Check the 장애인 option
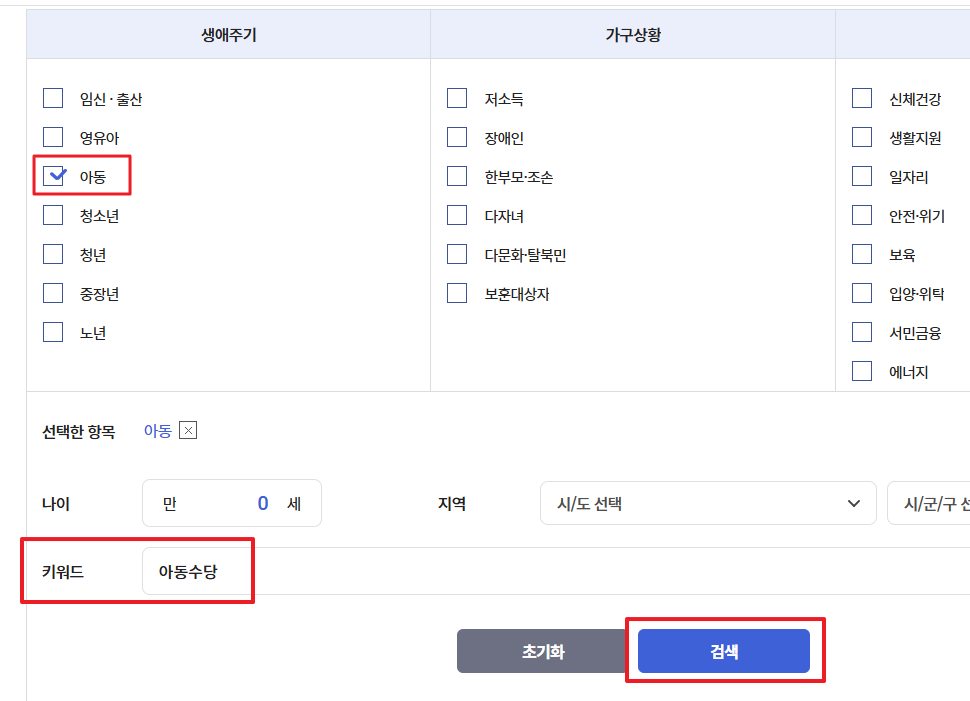 (x=457, y=137)
